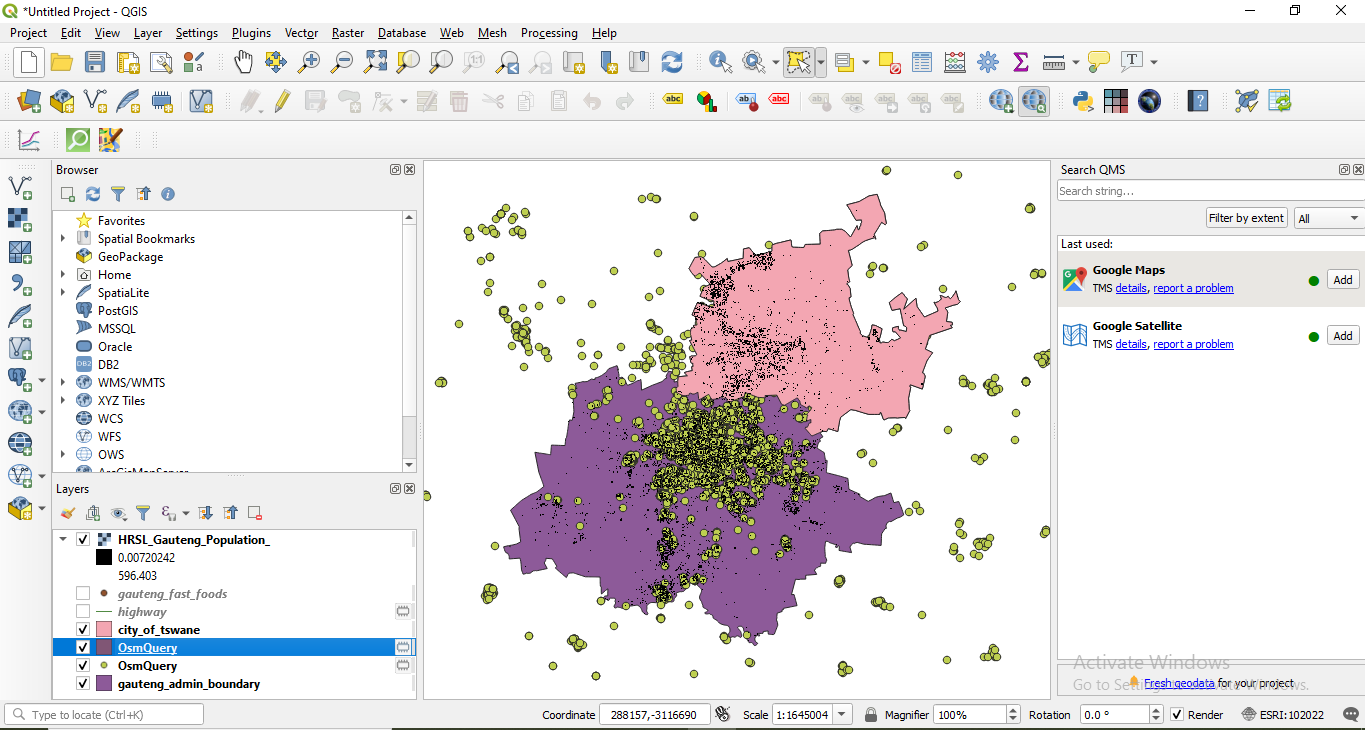Image resolution: width=1365 pixels, height=730 pixels.
Task: Open the Field Calculator abacus icon
Action: 955,62
